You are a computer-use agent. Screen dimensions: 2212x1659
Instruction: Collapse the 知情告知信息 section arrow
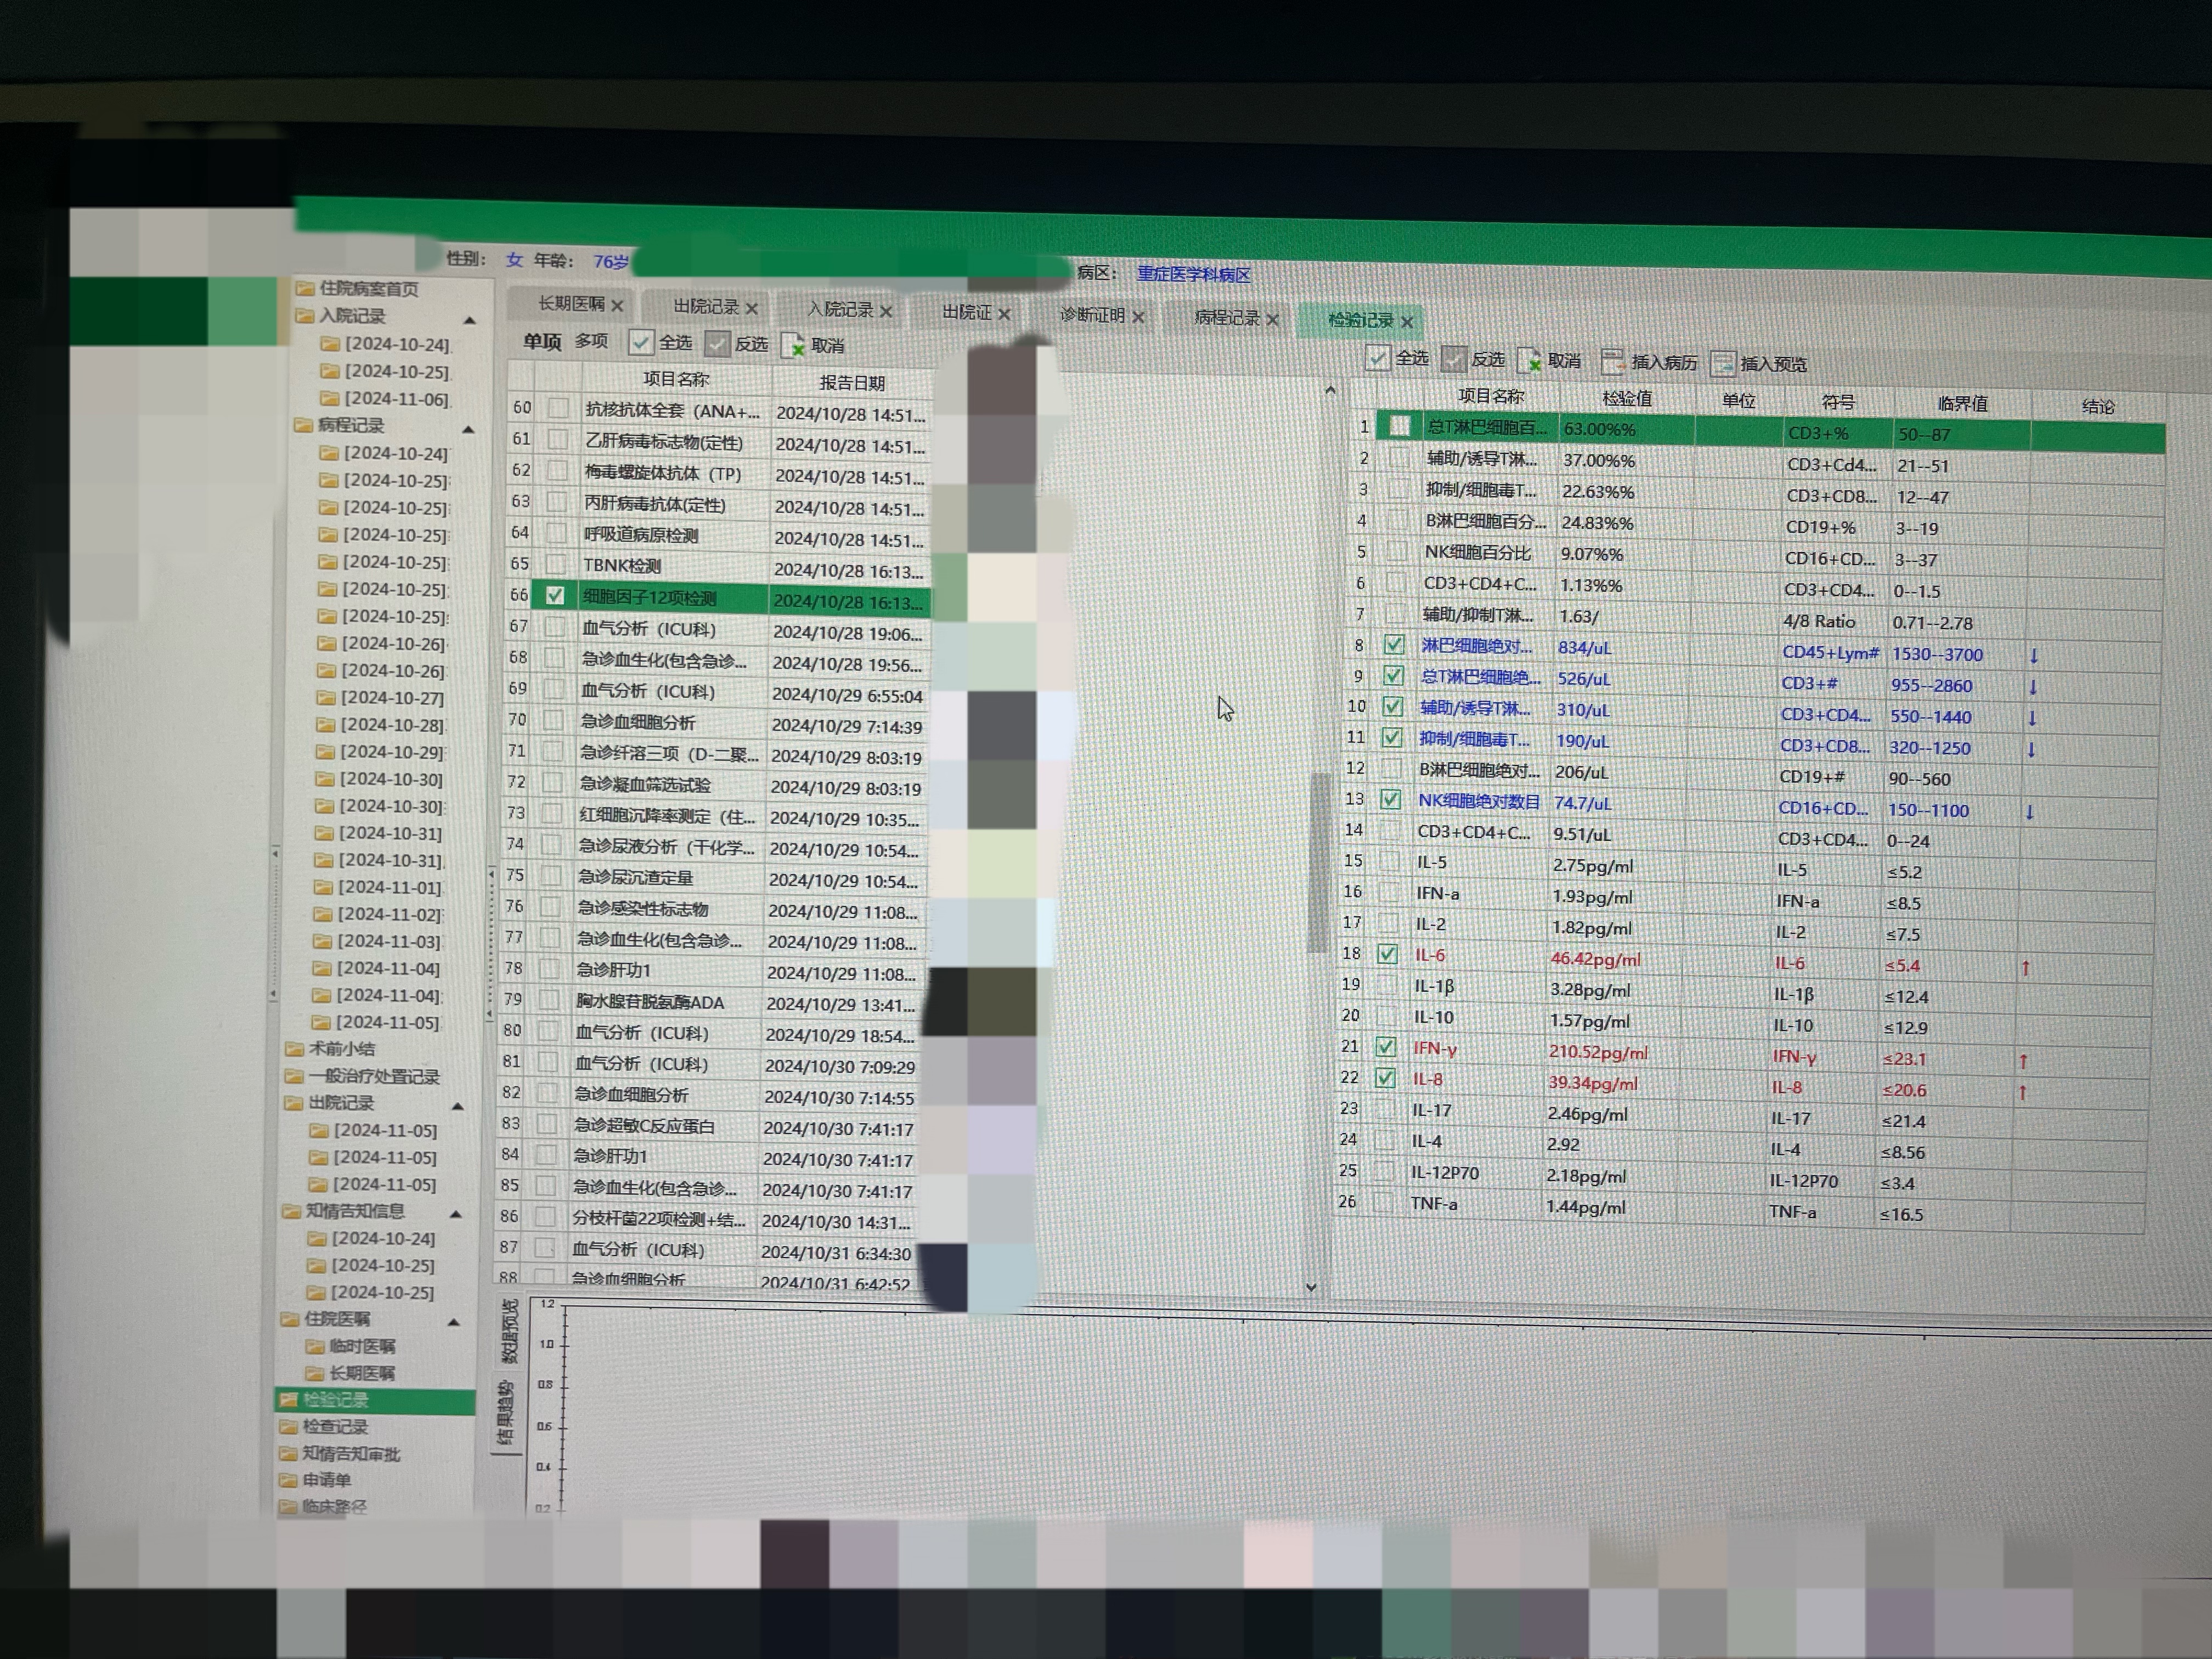click(x=456, y=1214)
